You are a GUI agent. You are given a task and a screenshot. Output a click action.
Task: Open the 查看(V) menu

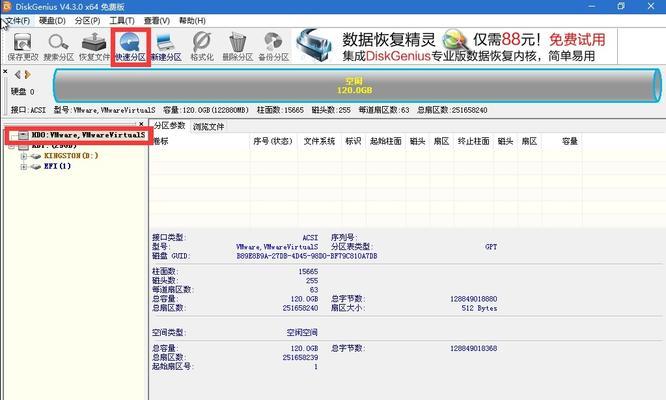tap(157, 20)
